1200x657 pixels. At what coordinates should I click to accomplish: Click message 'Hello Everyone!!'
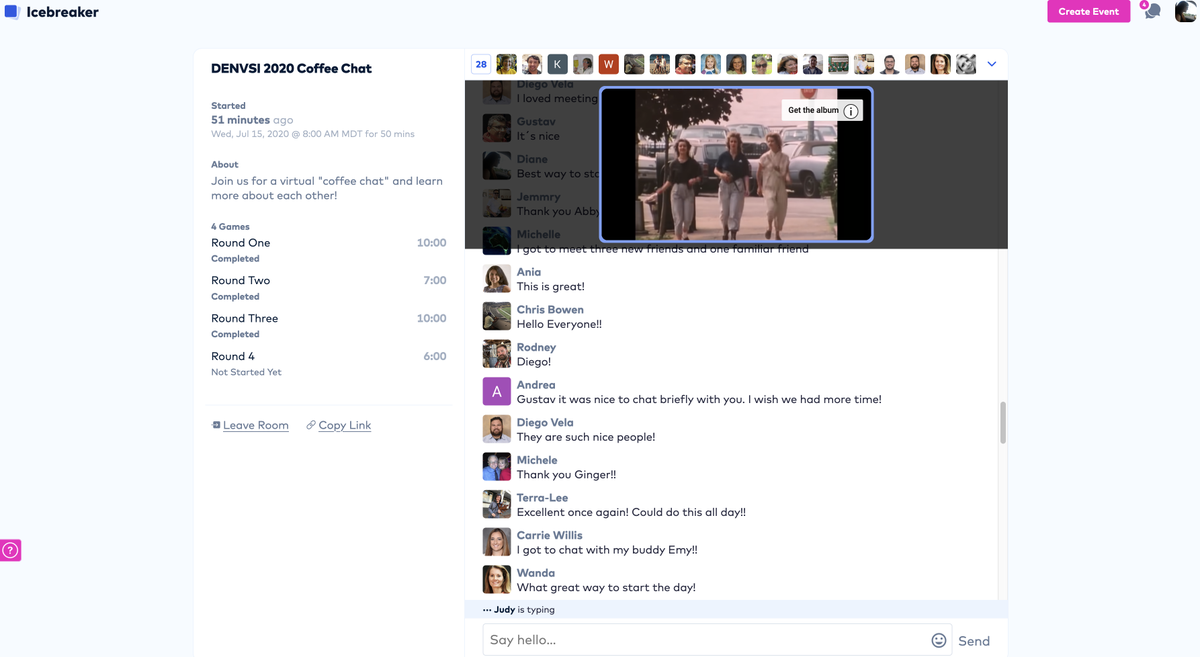click(559, 324)
